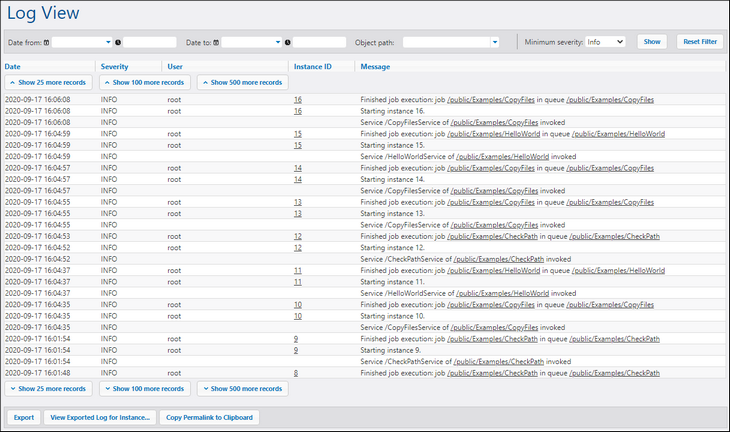Open CheckPath queue link in instance 12 finished row

click(615, 236)
